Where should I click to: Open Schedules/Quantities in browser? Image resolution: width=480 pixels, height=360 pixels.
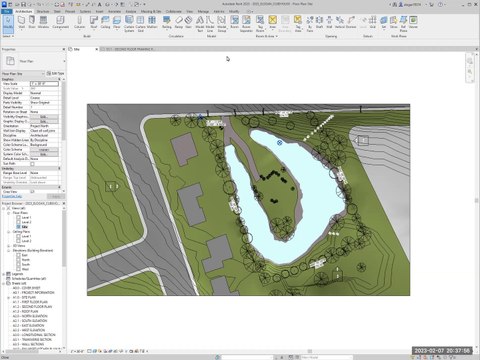(29, 278)
